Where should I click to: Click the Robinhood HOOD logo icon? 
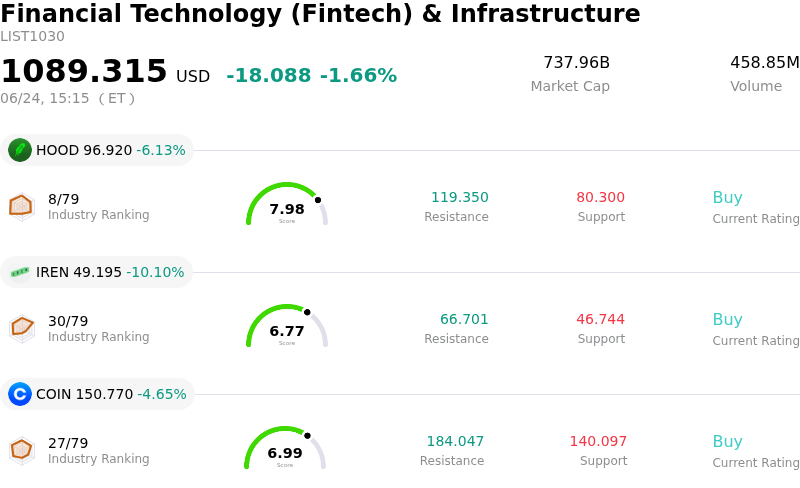click(x=20, y=150)
